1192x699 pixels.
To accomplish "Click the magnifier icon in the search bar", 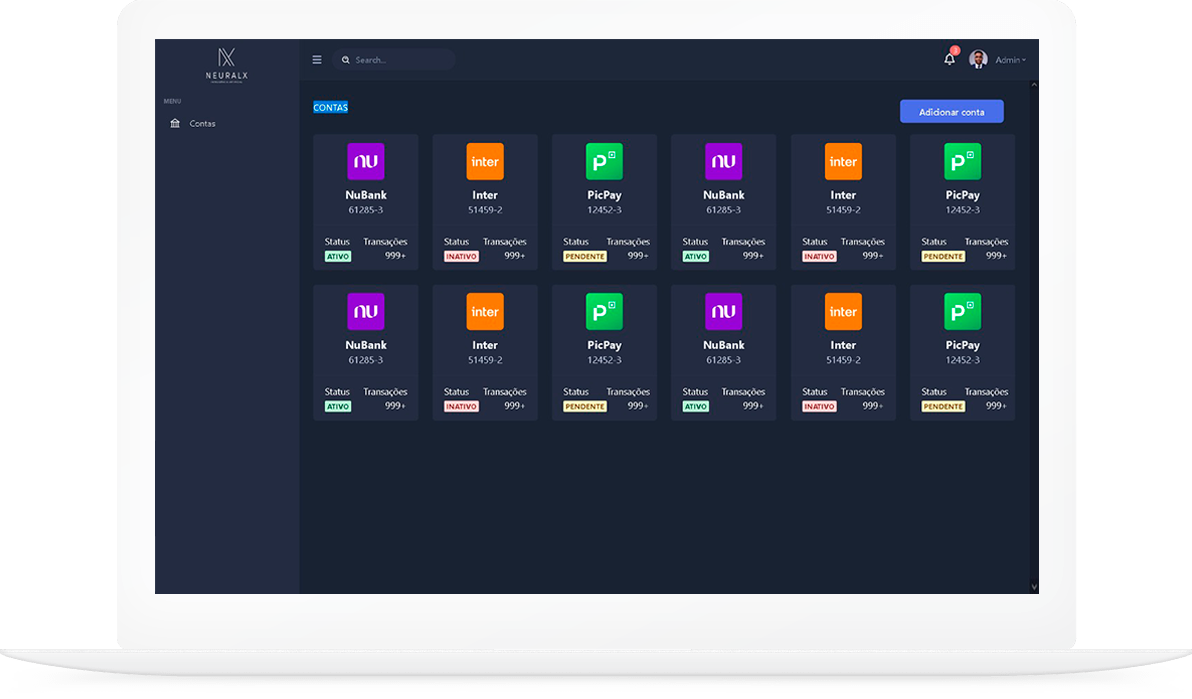I will coord(346,60).
